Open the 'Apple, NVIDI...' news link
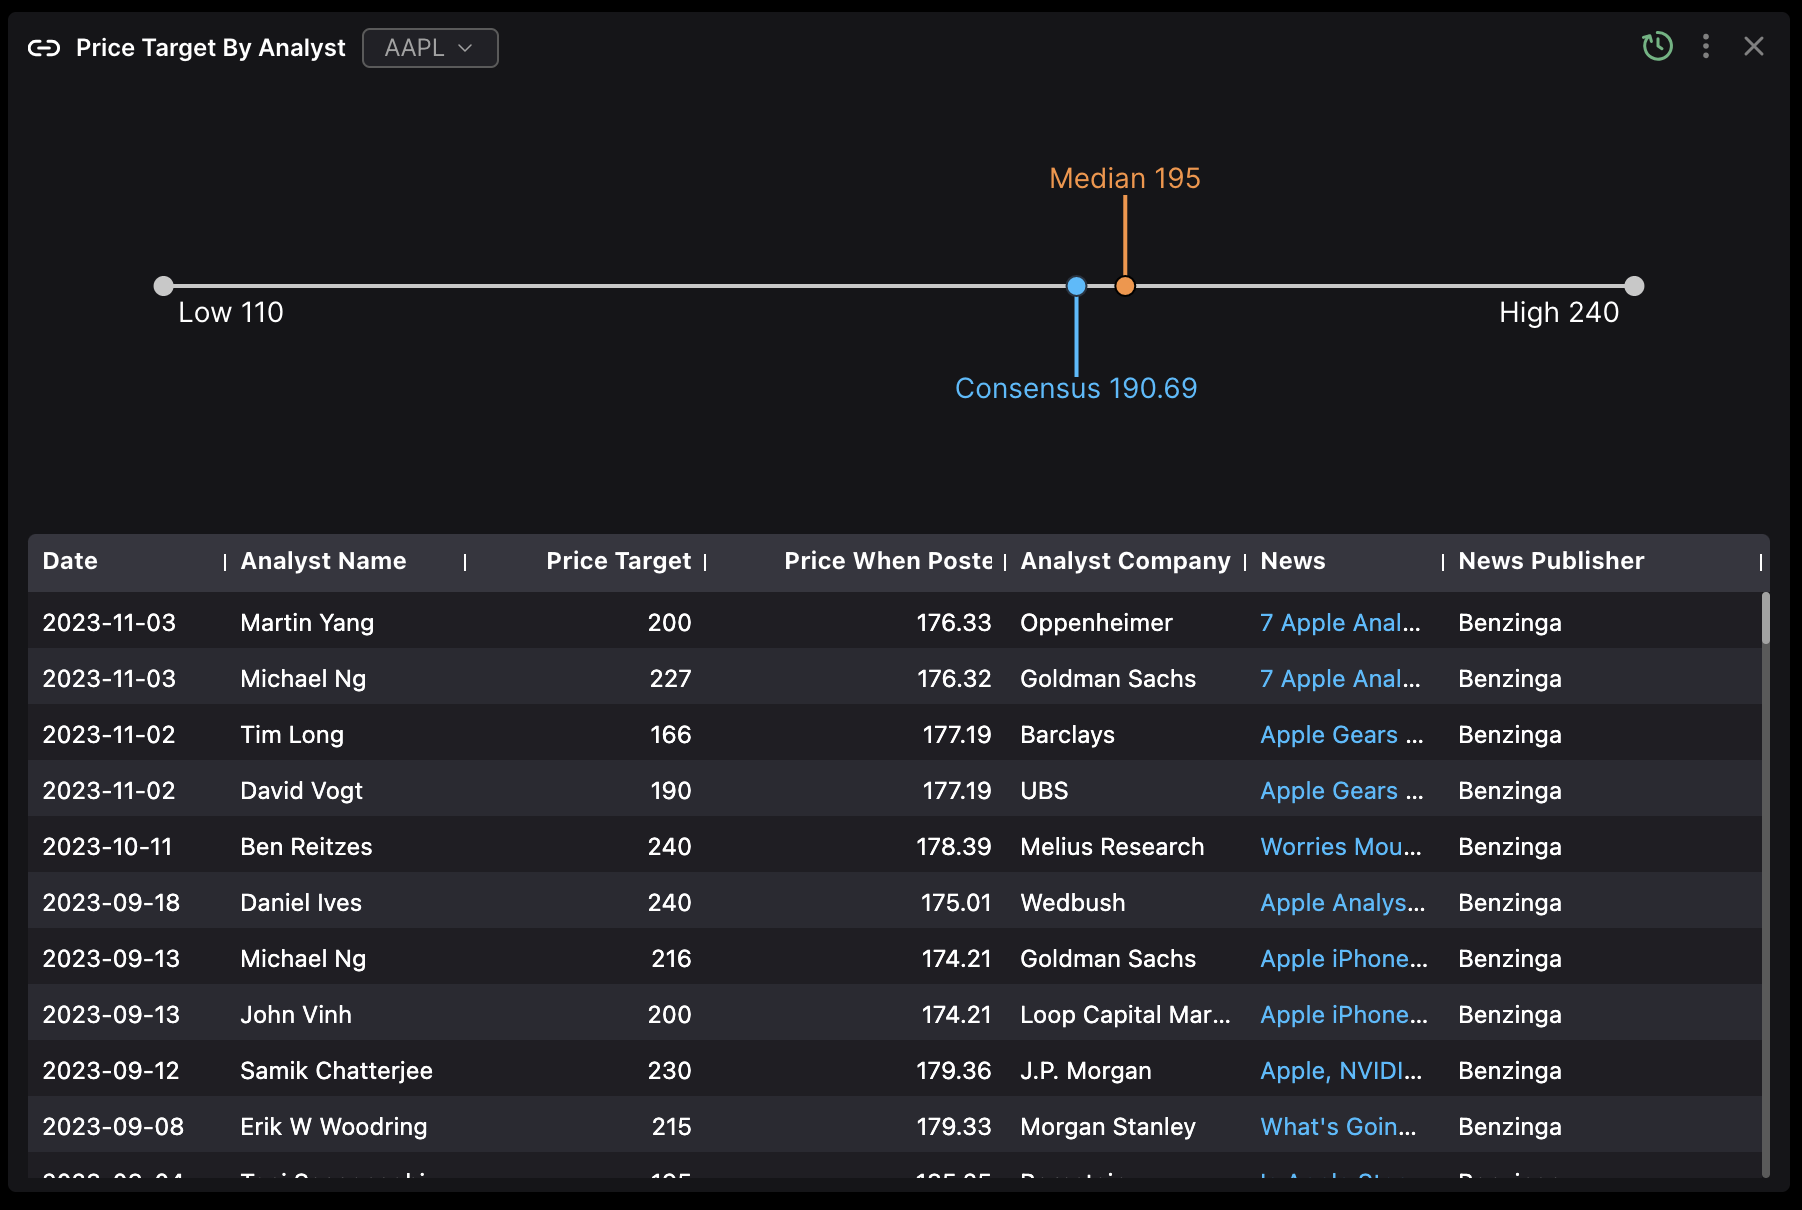The image size is (1802, 1210). click(1341, 1071)
